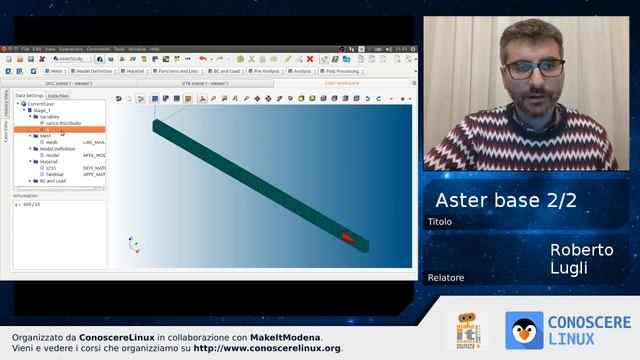Click the grey Redo arrow icon

click(220, 59)
